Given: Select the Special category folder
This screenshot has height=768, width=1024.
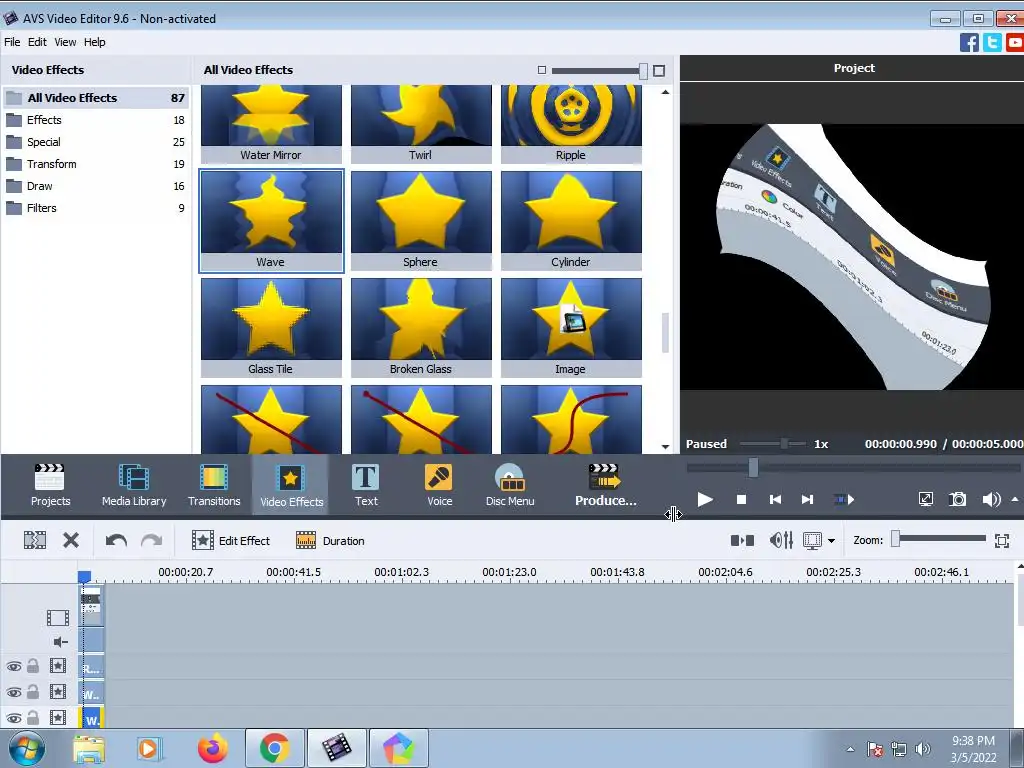Looking at the screenshot, I should [96, 142].
